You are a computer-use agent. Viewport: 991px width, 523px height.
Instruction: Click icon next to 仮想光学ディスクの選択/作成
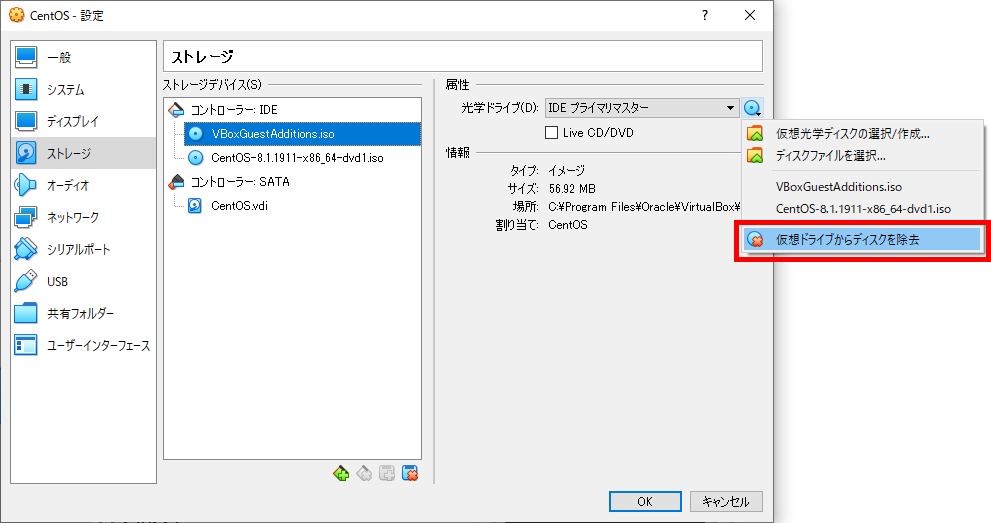(755, 134)
